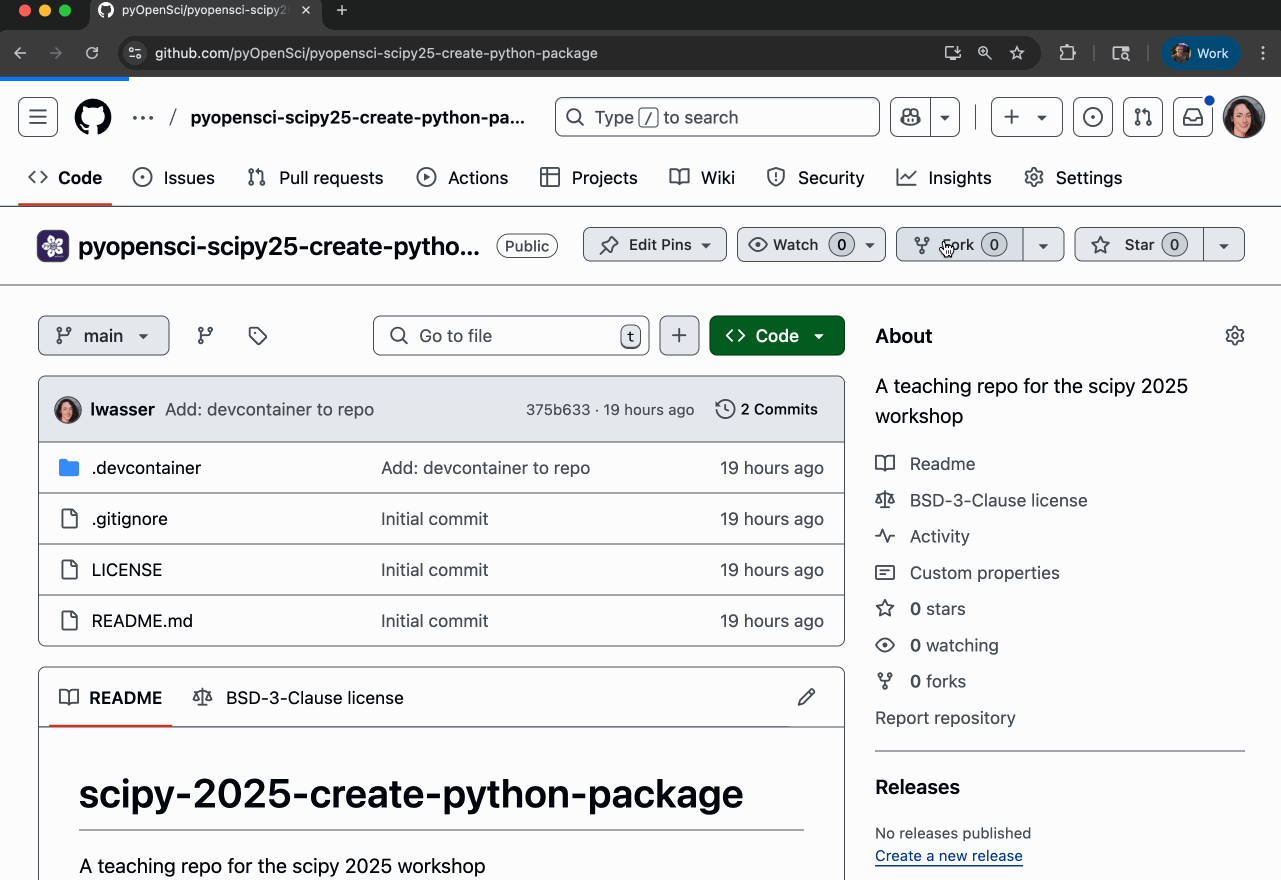Click the Copilot icon in header
1281x880 pixels.
point(910,117)
